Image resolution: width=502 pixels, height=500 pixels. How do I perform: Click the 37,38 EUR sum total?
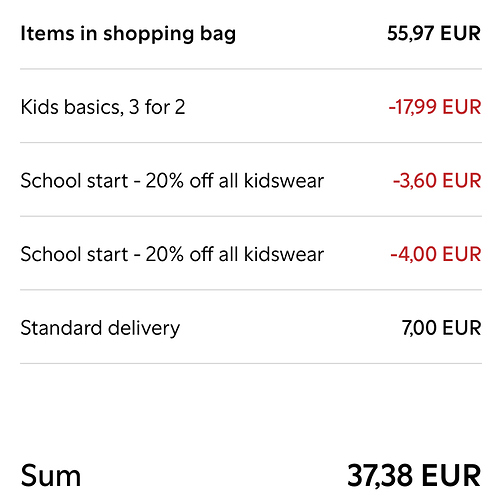414,476
